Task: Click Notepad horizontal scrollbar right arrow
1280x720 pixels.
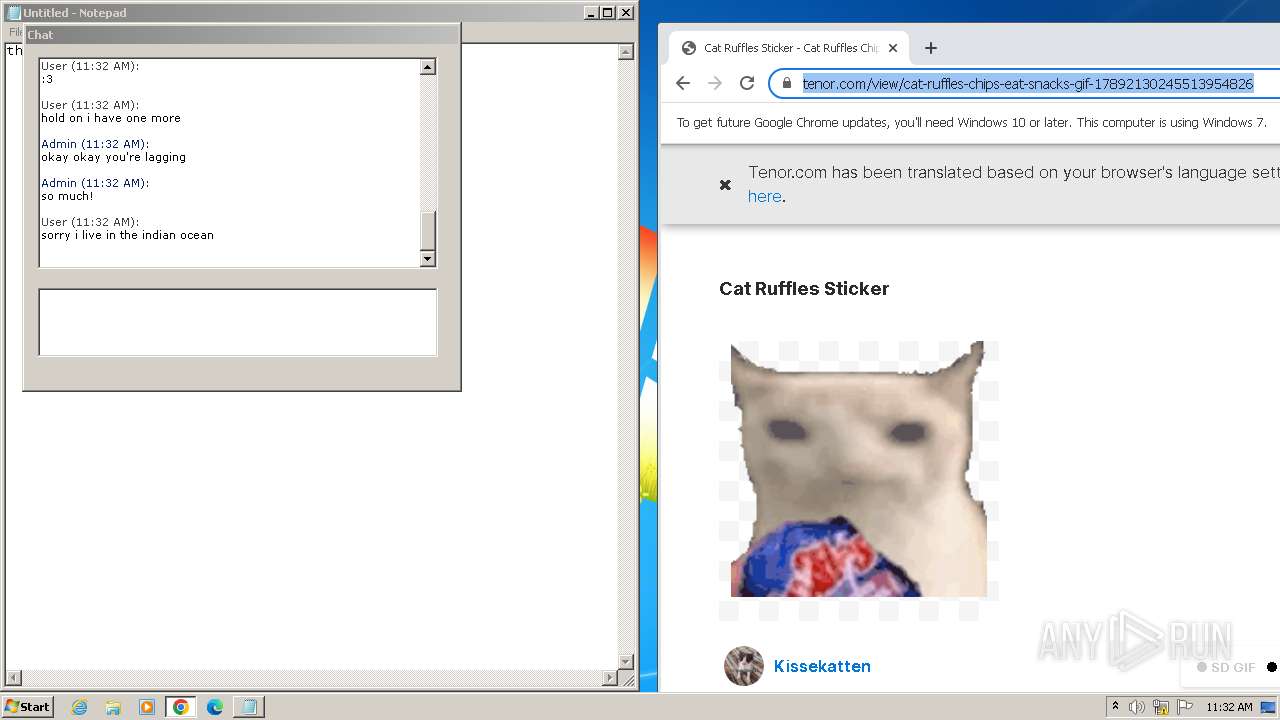Action: click(610, 678)
